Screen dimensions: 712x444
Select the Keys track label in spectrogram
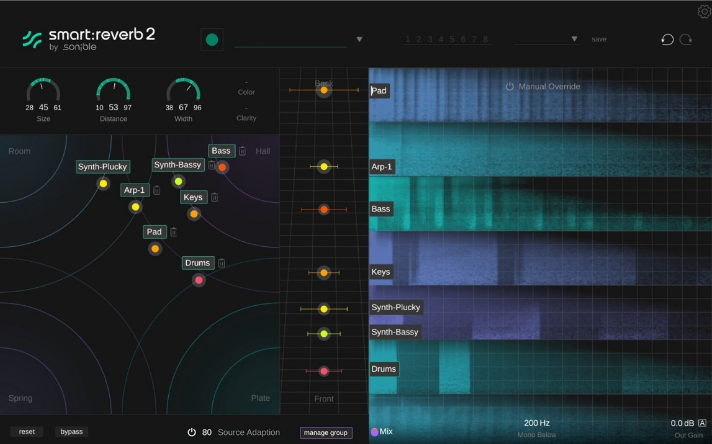(x=381, y=272)
